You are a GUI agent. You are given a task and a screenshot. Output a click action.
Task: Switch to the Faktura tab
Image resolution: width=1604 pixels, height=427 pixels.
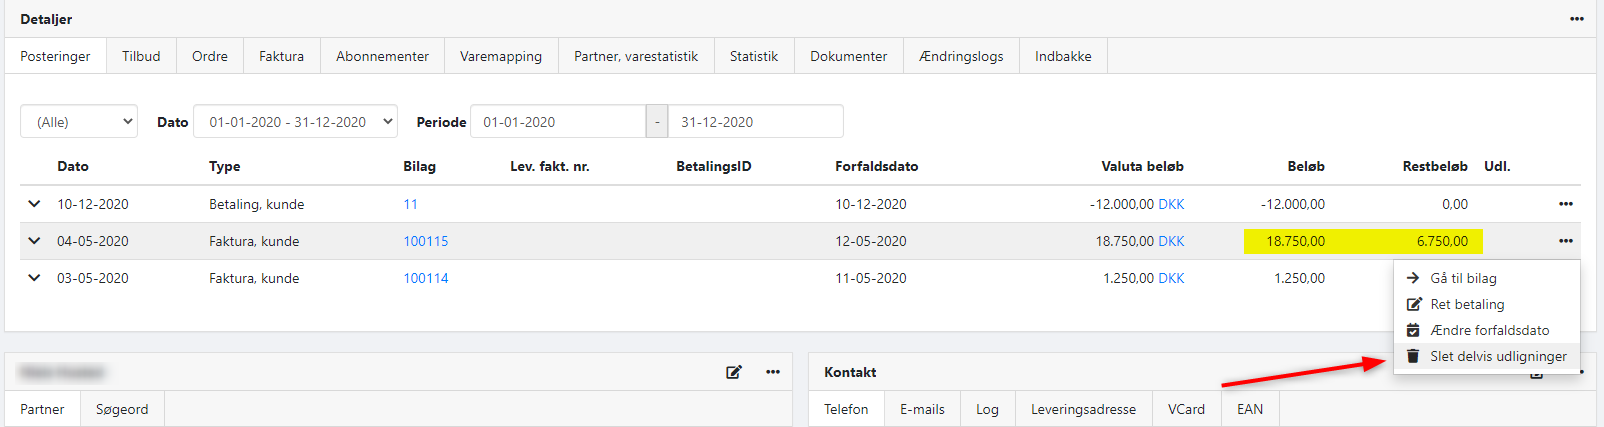(281, 56)
